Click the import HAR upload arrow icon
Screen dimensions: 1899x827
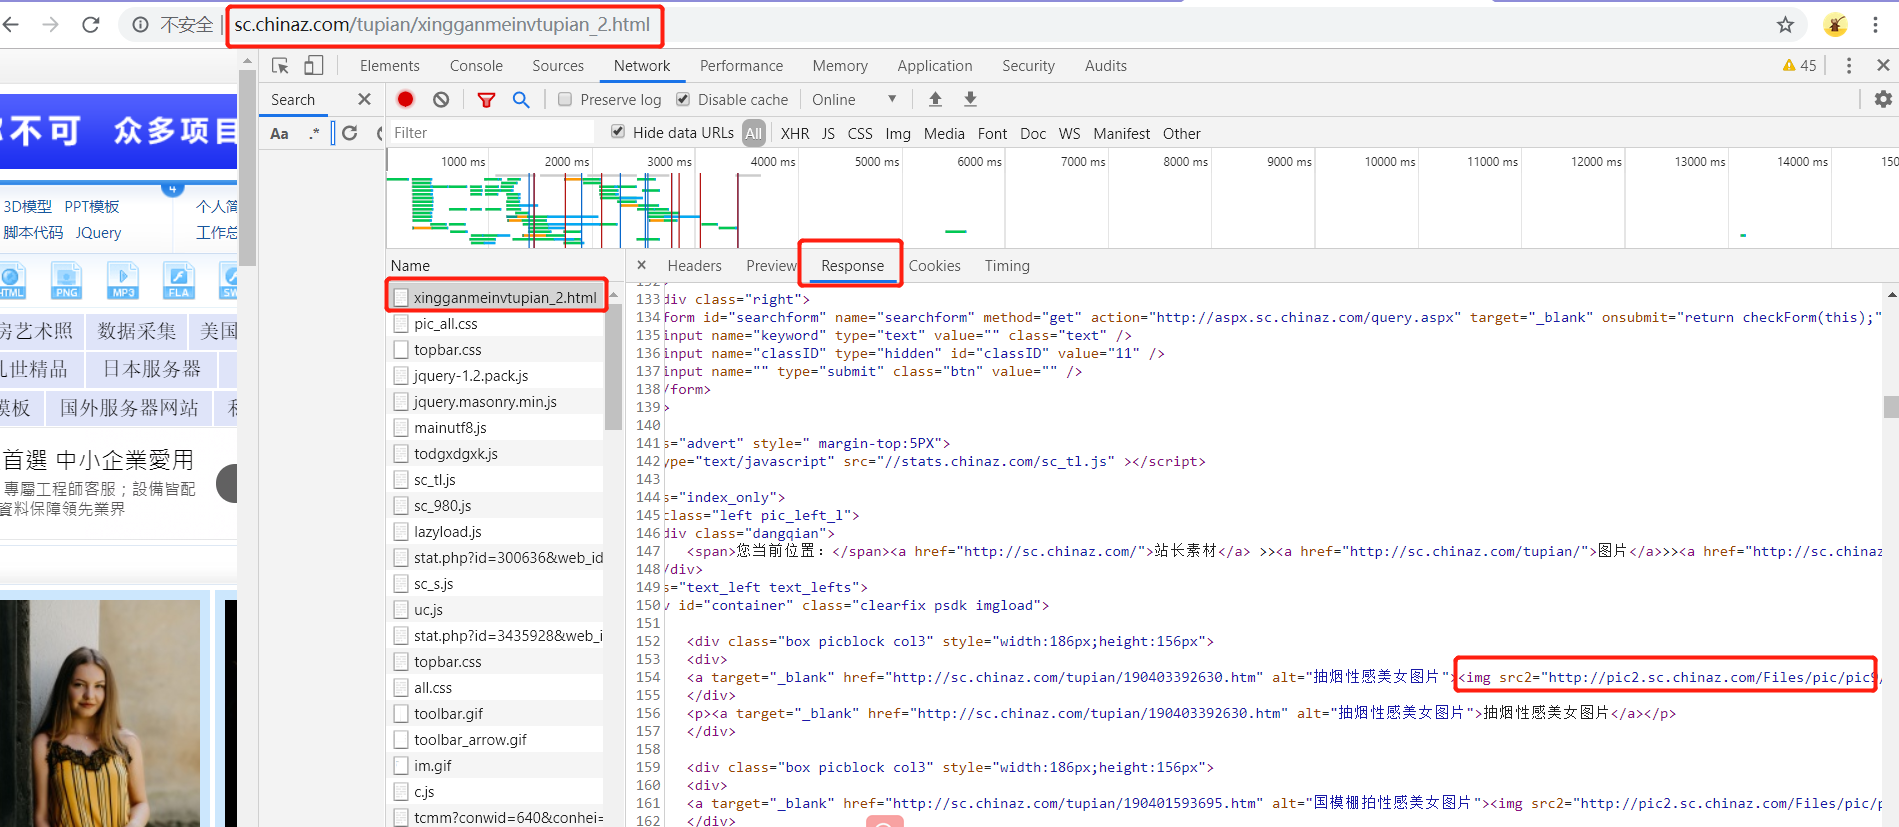935,99
